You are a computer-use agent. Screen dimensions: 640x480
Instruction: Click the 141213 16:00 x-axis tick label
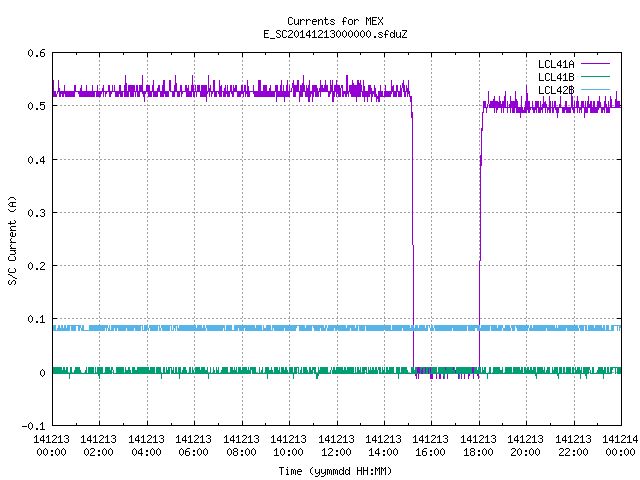pos(431,445)
